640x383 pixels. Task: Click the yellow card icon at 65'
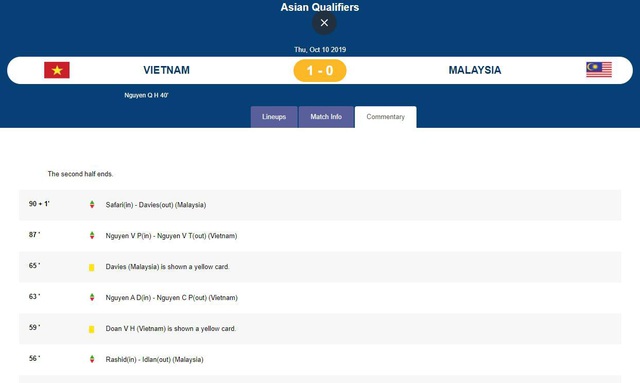91,267
